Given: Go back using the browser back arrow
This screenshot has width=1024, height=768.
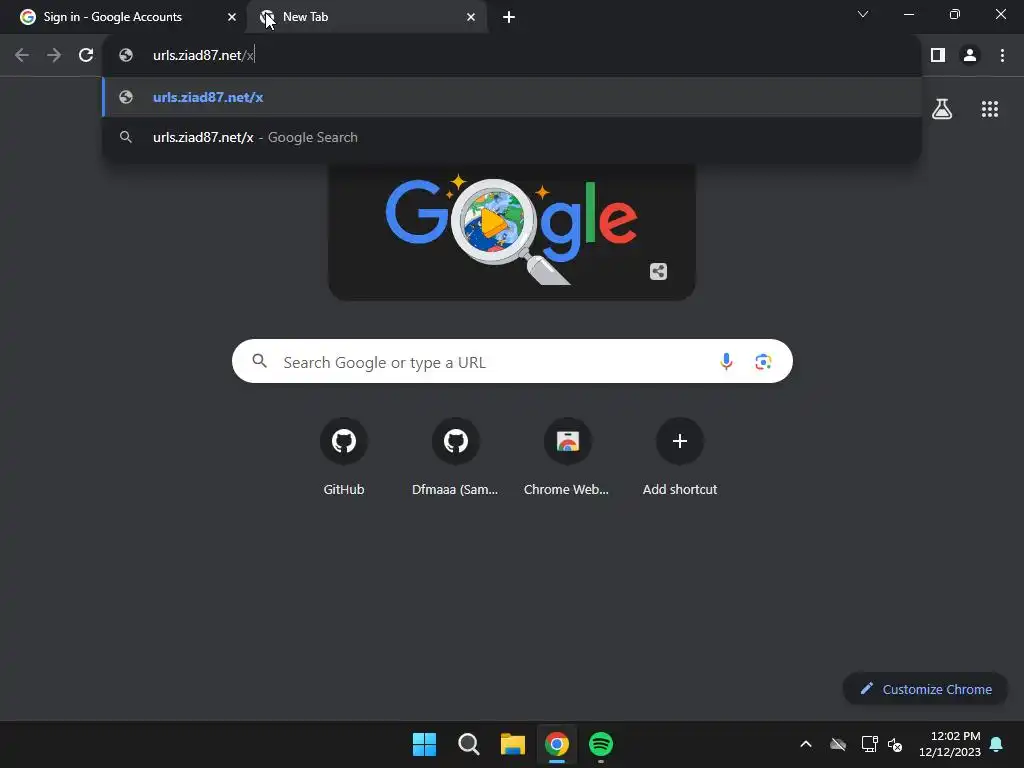Looking at the screenshot, I should click(22, 56).
